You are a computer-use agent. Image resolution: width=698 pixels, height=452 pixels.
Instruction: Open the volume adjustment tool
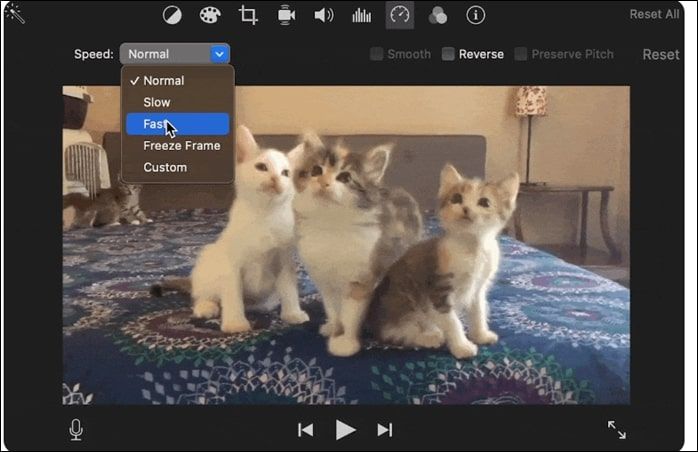coord(323,15)
